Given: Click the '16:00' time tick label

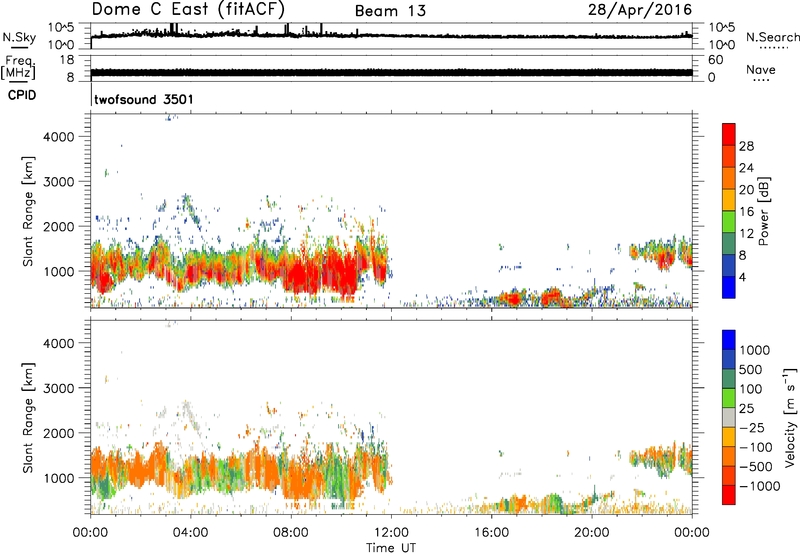Looking at the screenshot, I should coord(491,533).
